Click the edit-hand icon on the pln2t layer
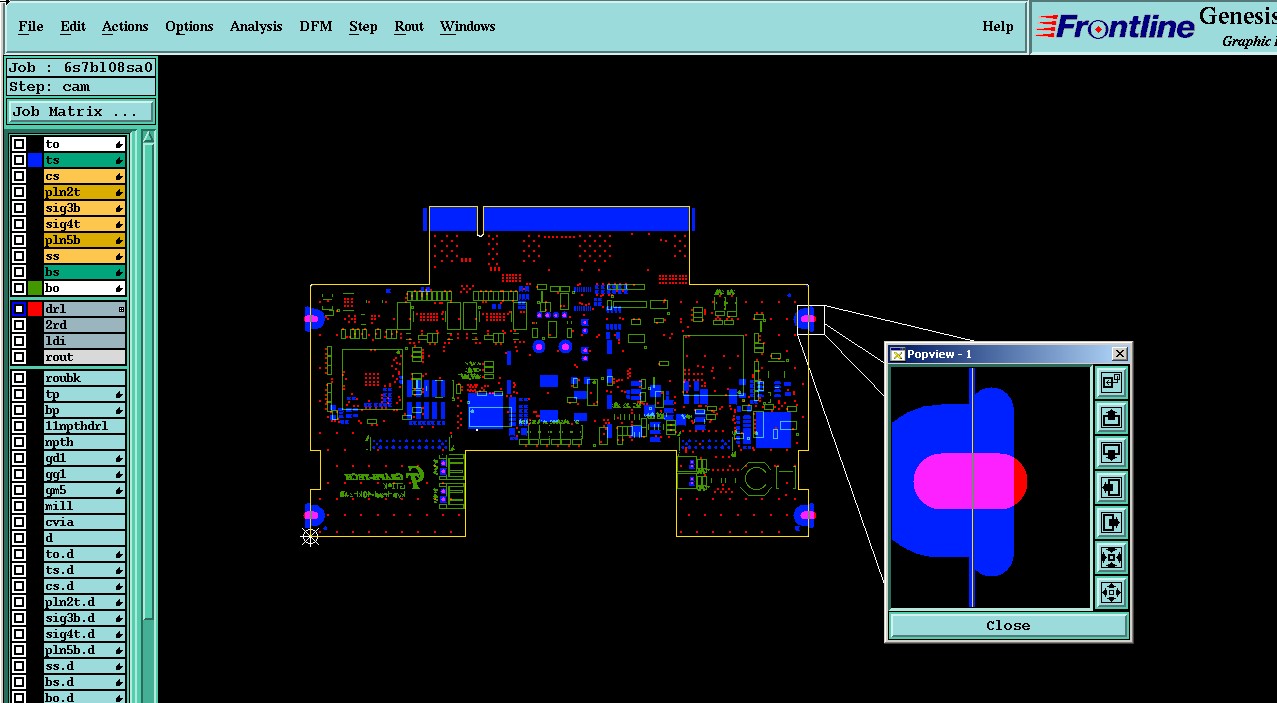 click(x=119, y=192)
